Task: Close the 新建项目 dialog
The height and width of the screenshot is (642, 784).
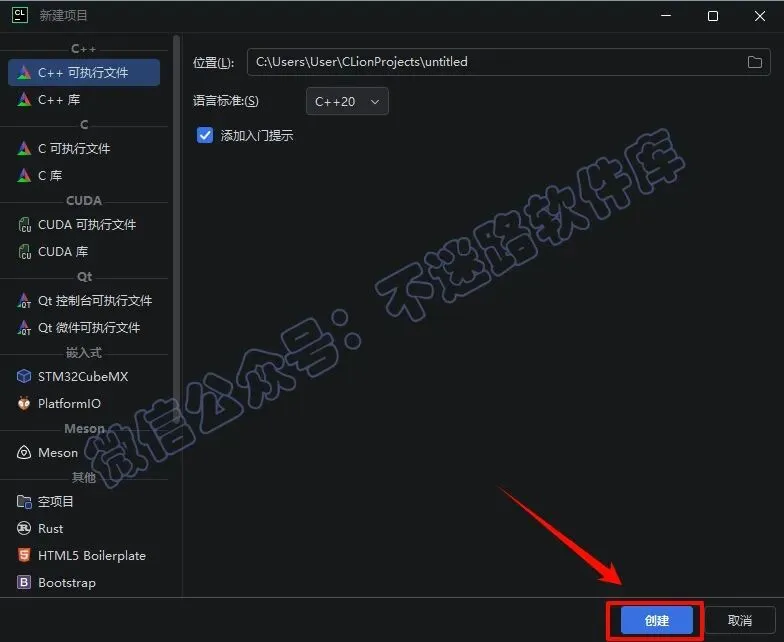Action: pyautogui.click(x=760, y=16)
